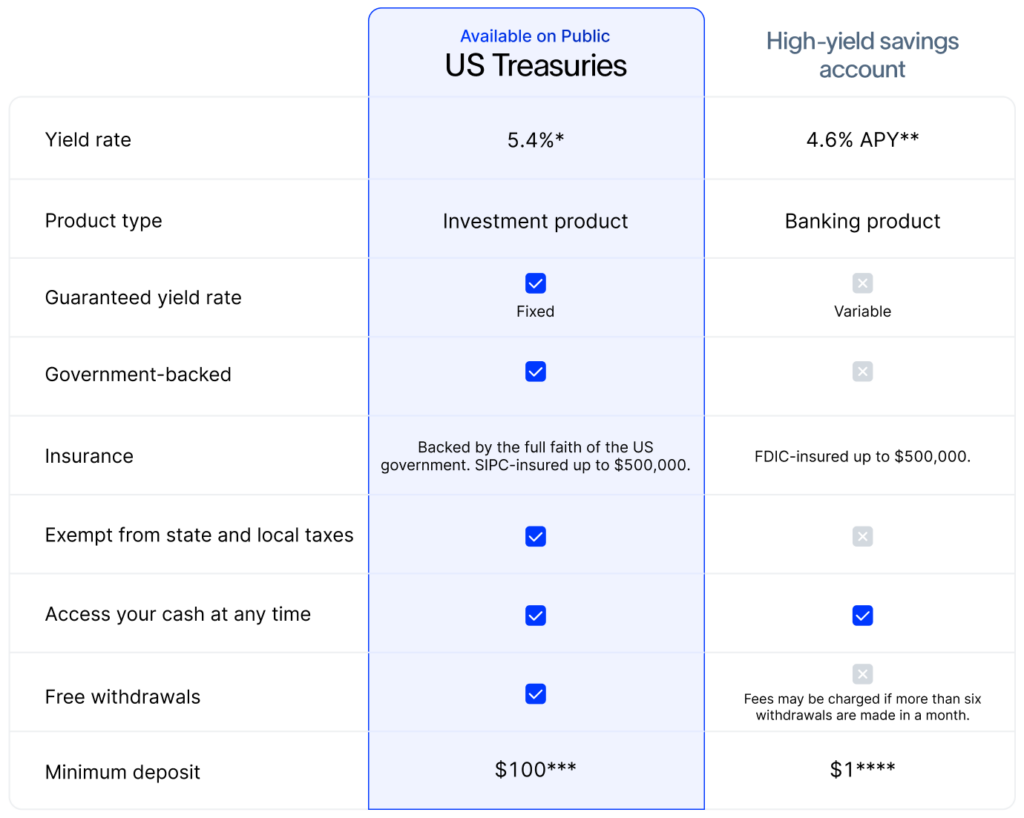Viewport: 1024px width, 818px height.
Task: Select the High-yield savings account heading
Action: (862, 55)
